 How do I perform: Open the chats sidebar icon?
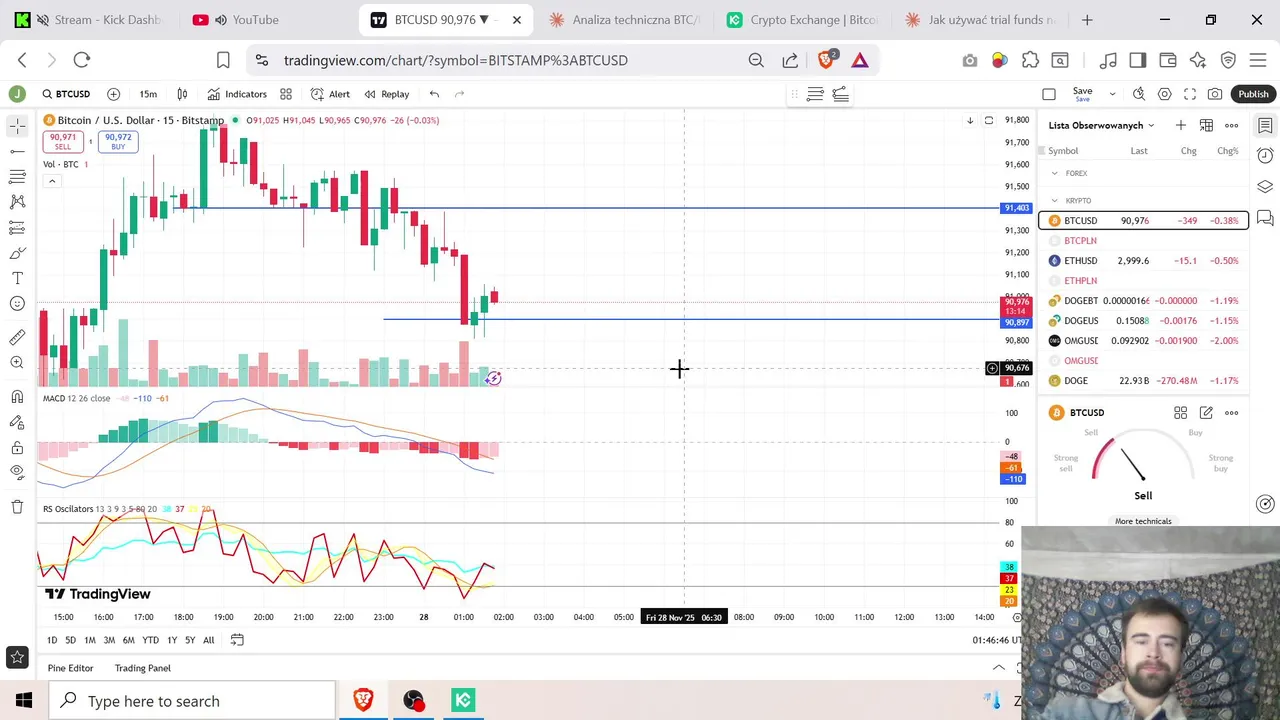click(x=1265, y=217)
